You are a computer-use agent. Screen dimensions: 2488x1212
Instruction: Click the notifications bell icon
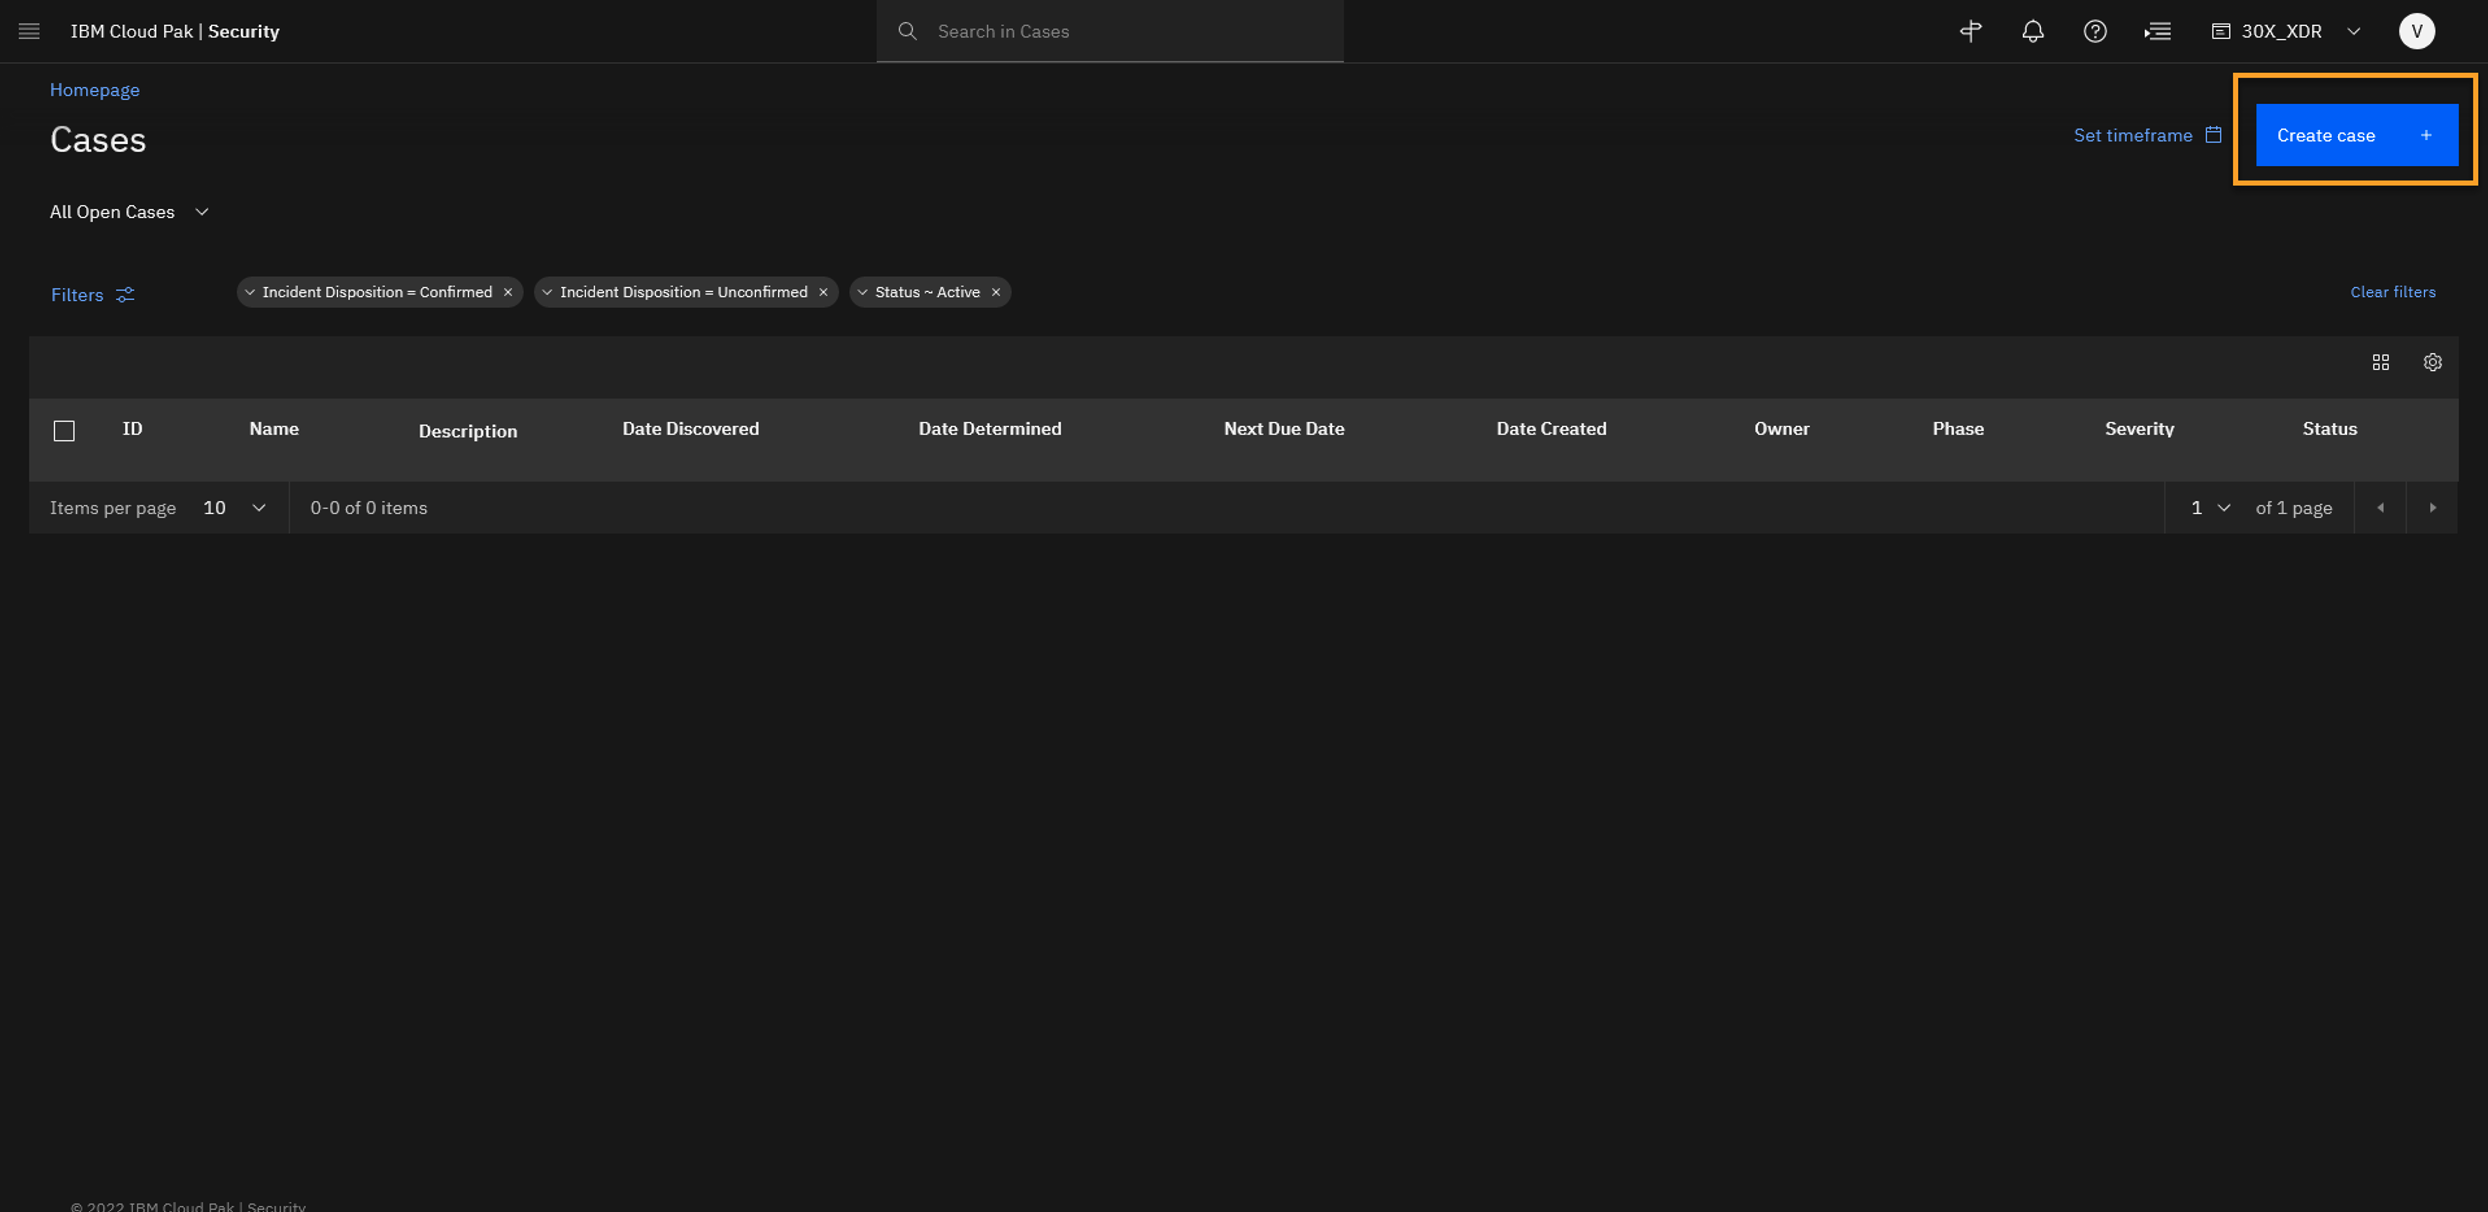[x=2032, y=31]
